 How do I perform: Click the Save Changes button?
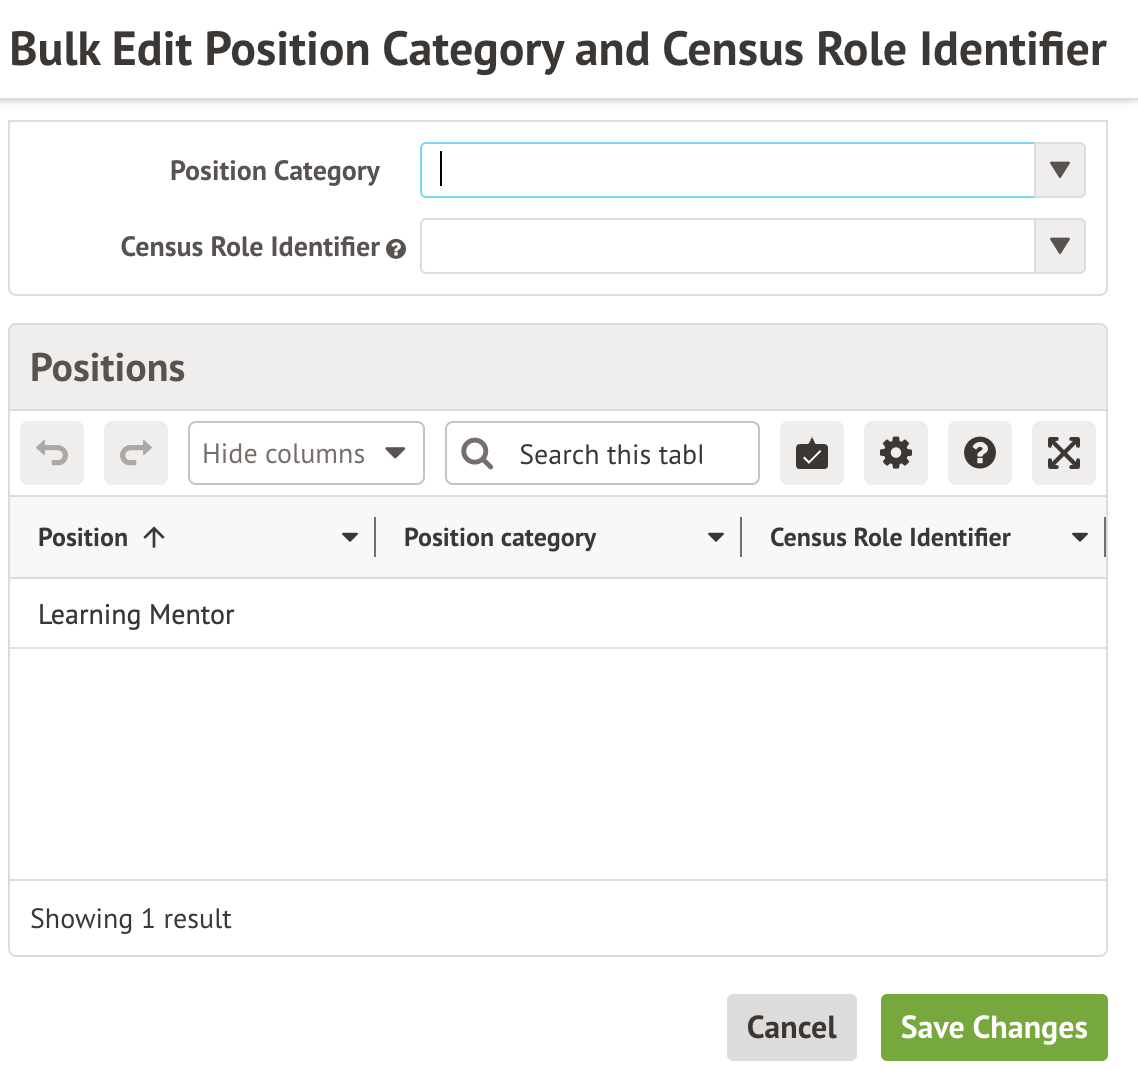coord(993,1027)
